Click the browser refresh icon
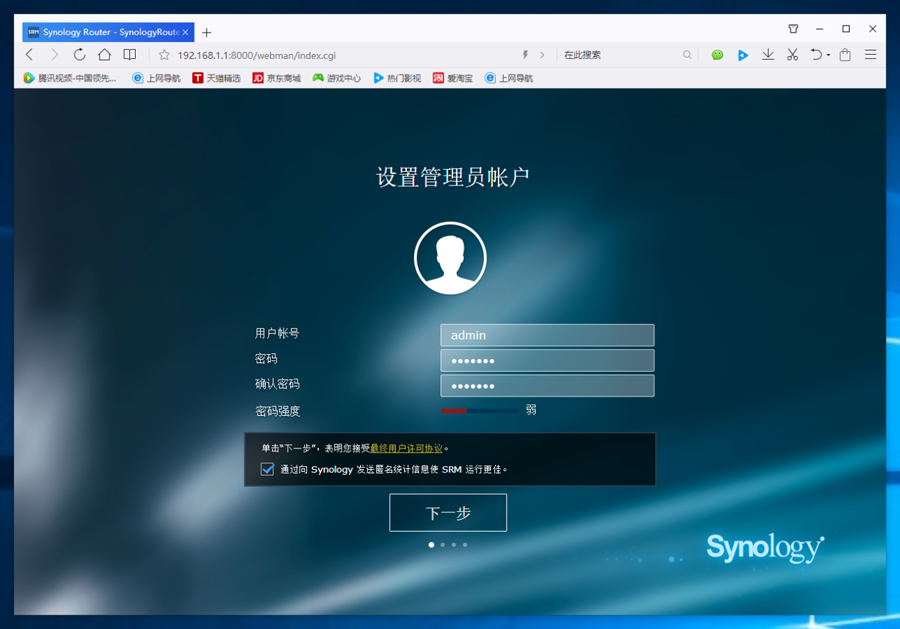 pyautogui.click(x=79, y=55)
